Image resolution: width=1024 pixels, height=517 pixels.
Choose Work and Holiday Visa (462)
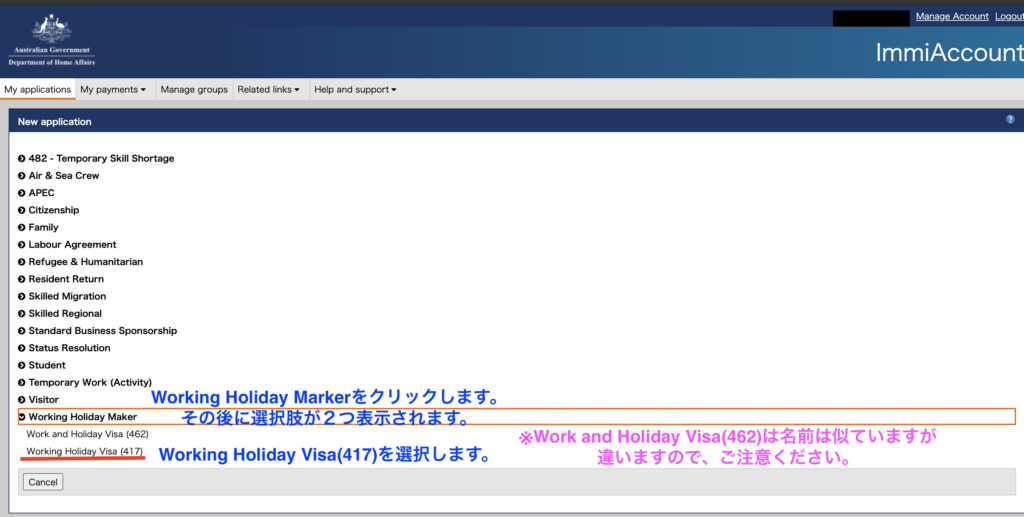(x=88, y=434)
